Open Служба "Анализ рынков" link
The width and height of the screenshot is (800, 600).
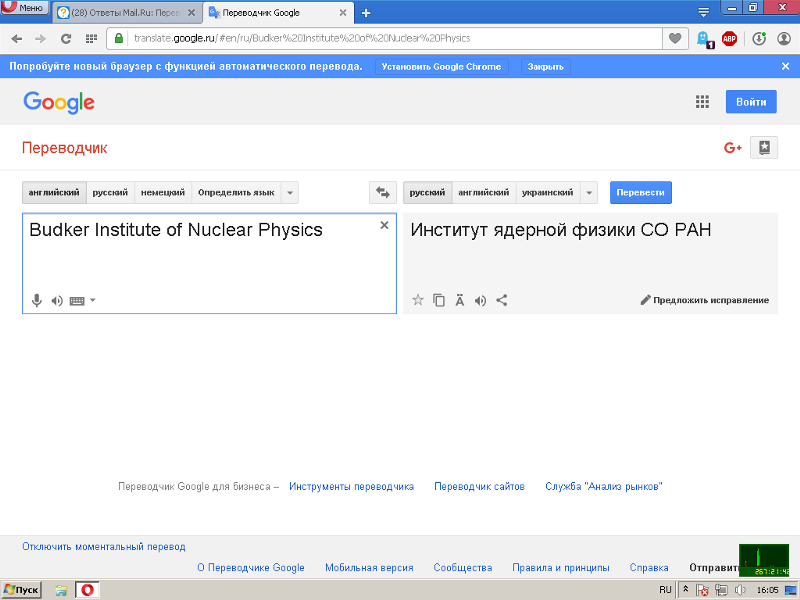coord(604,487)
